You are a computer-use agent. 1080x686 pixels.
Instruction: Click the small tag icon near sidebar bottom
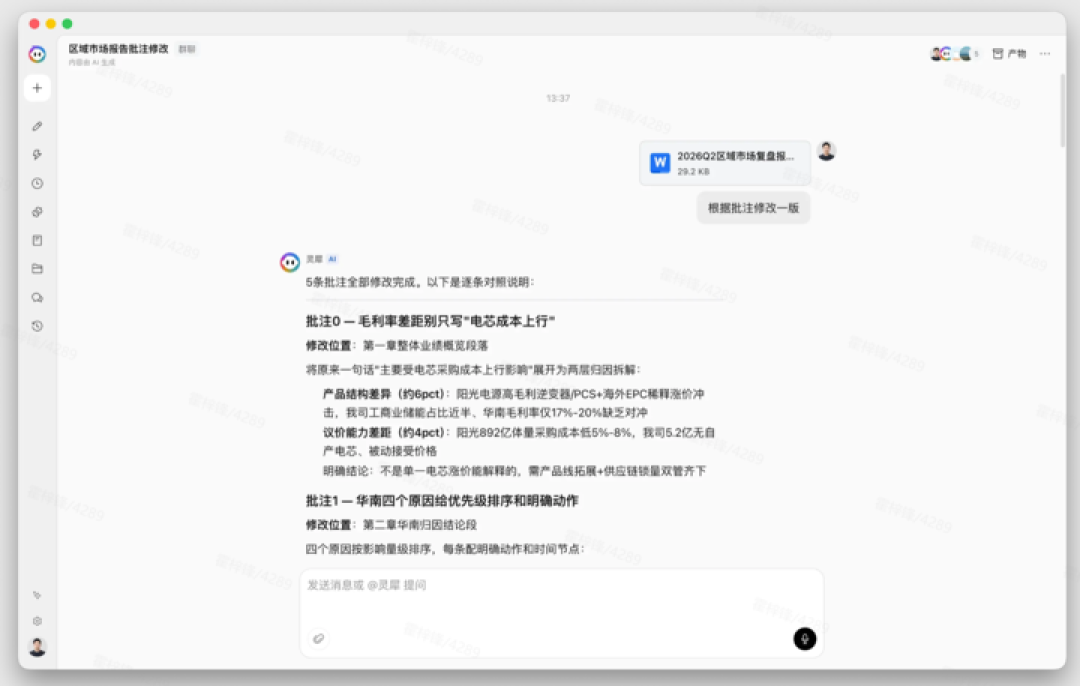(x=37, y=594)
